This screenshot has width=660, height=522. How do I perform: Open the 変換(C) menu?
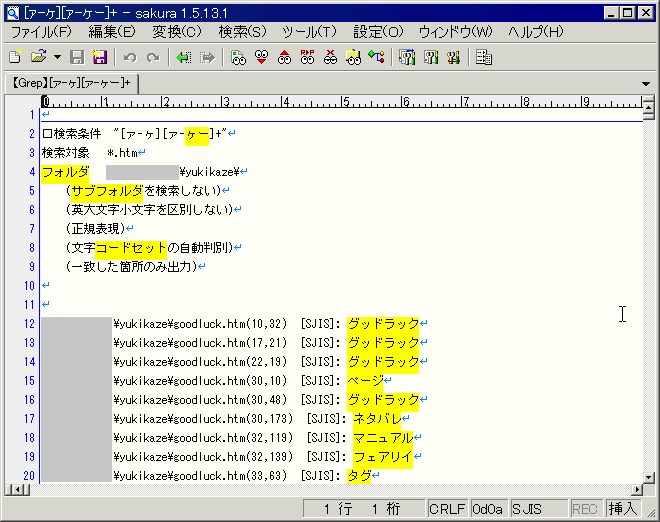(177, 32)
